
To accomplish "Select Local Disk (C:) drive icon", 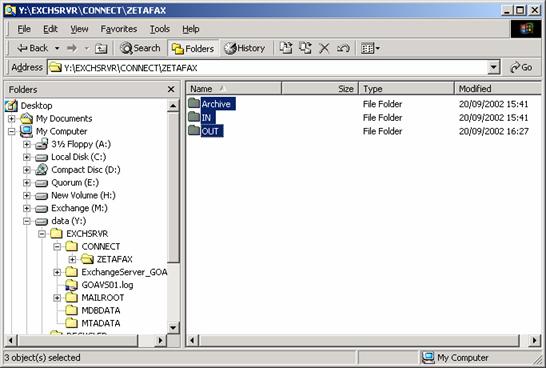I will (x=41, y=157).
